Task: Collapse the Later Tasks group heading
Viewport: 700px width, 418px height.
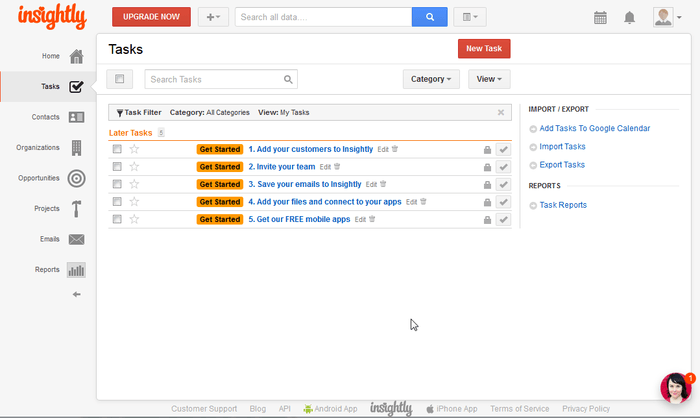Action: click(x=130, y=133)
